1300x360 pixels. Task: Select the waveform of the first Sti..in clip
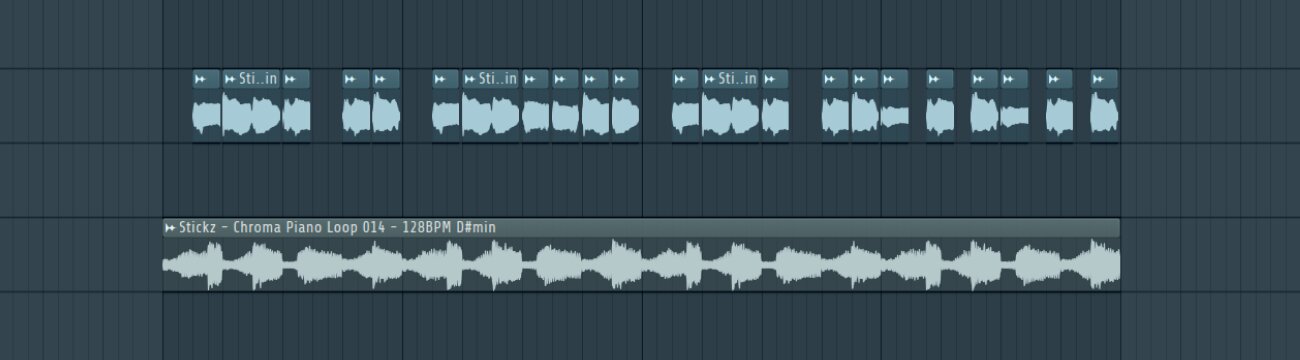click(251, 115)
